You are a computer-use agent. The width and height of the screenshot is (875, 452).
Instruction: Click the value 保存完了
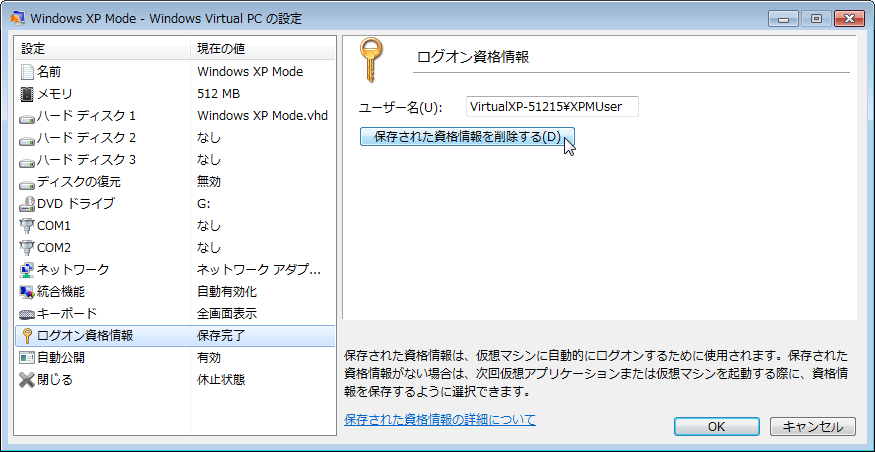point(221,336)
